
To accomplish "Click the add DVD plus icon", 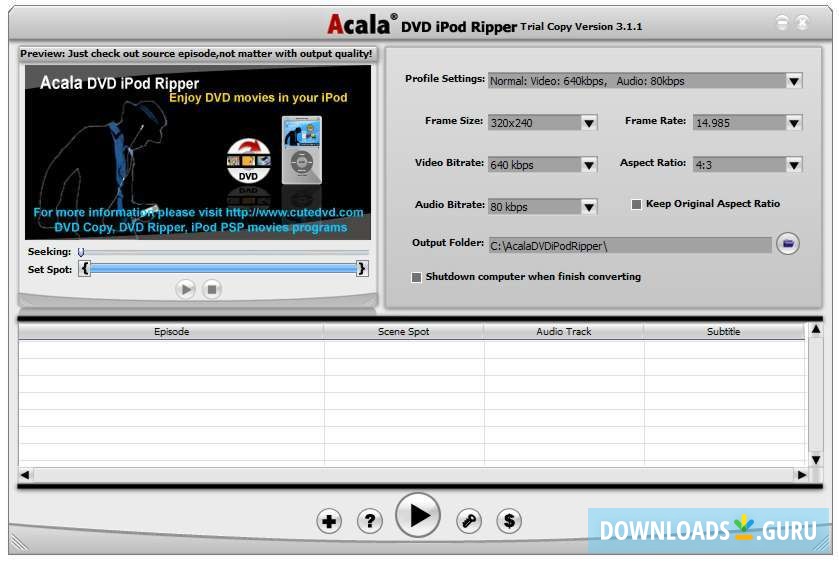I will point(329,521).
